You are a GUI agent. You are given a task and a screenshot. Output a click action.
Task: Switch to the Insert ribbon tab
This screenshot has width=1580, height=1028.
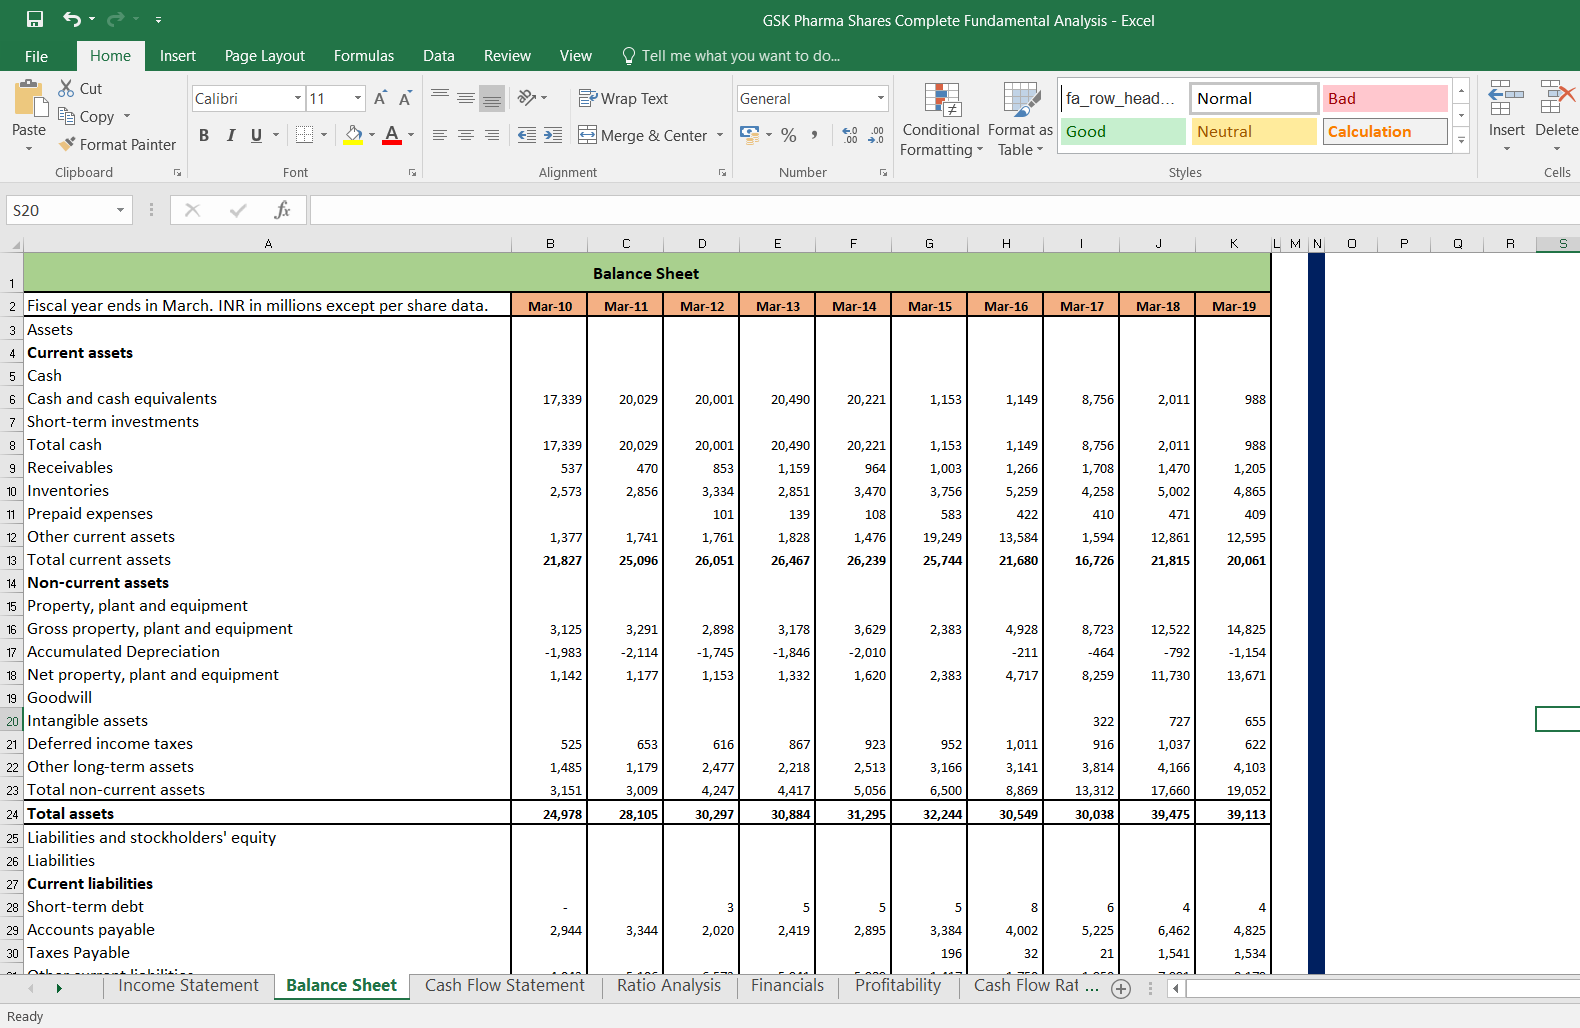178,56
